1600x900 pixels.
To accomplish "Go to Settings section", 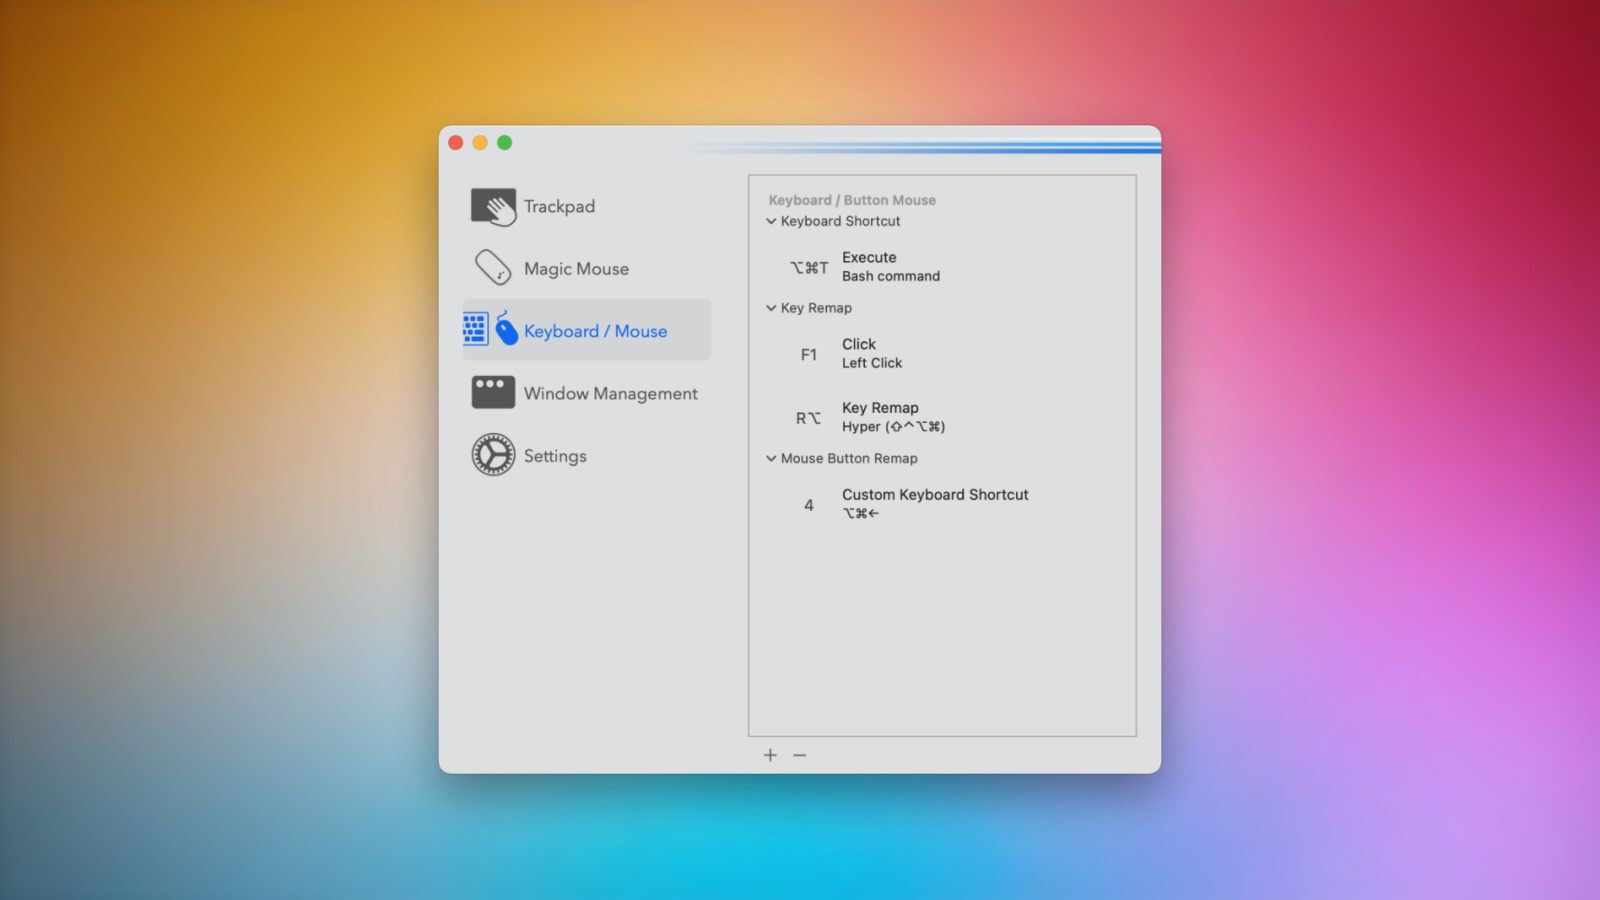I will click(587, 455).
